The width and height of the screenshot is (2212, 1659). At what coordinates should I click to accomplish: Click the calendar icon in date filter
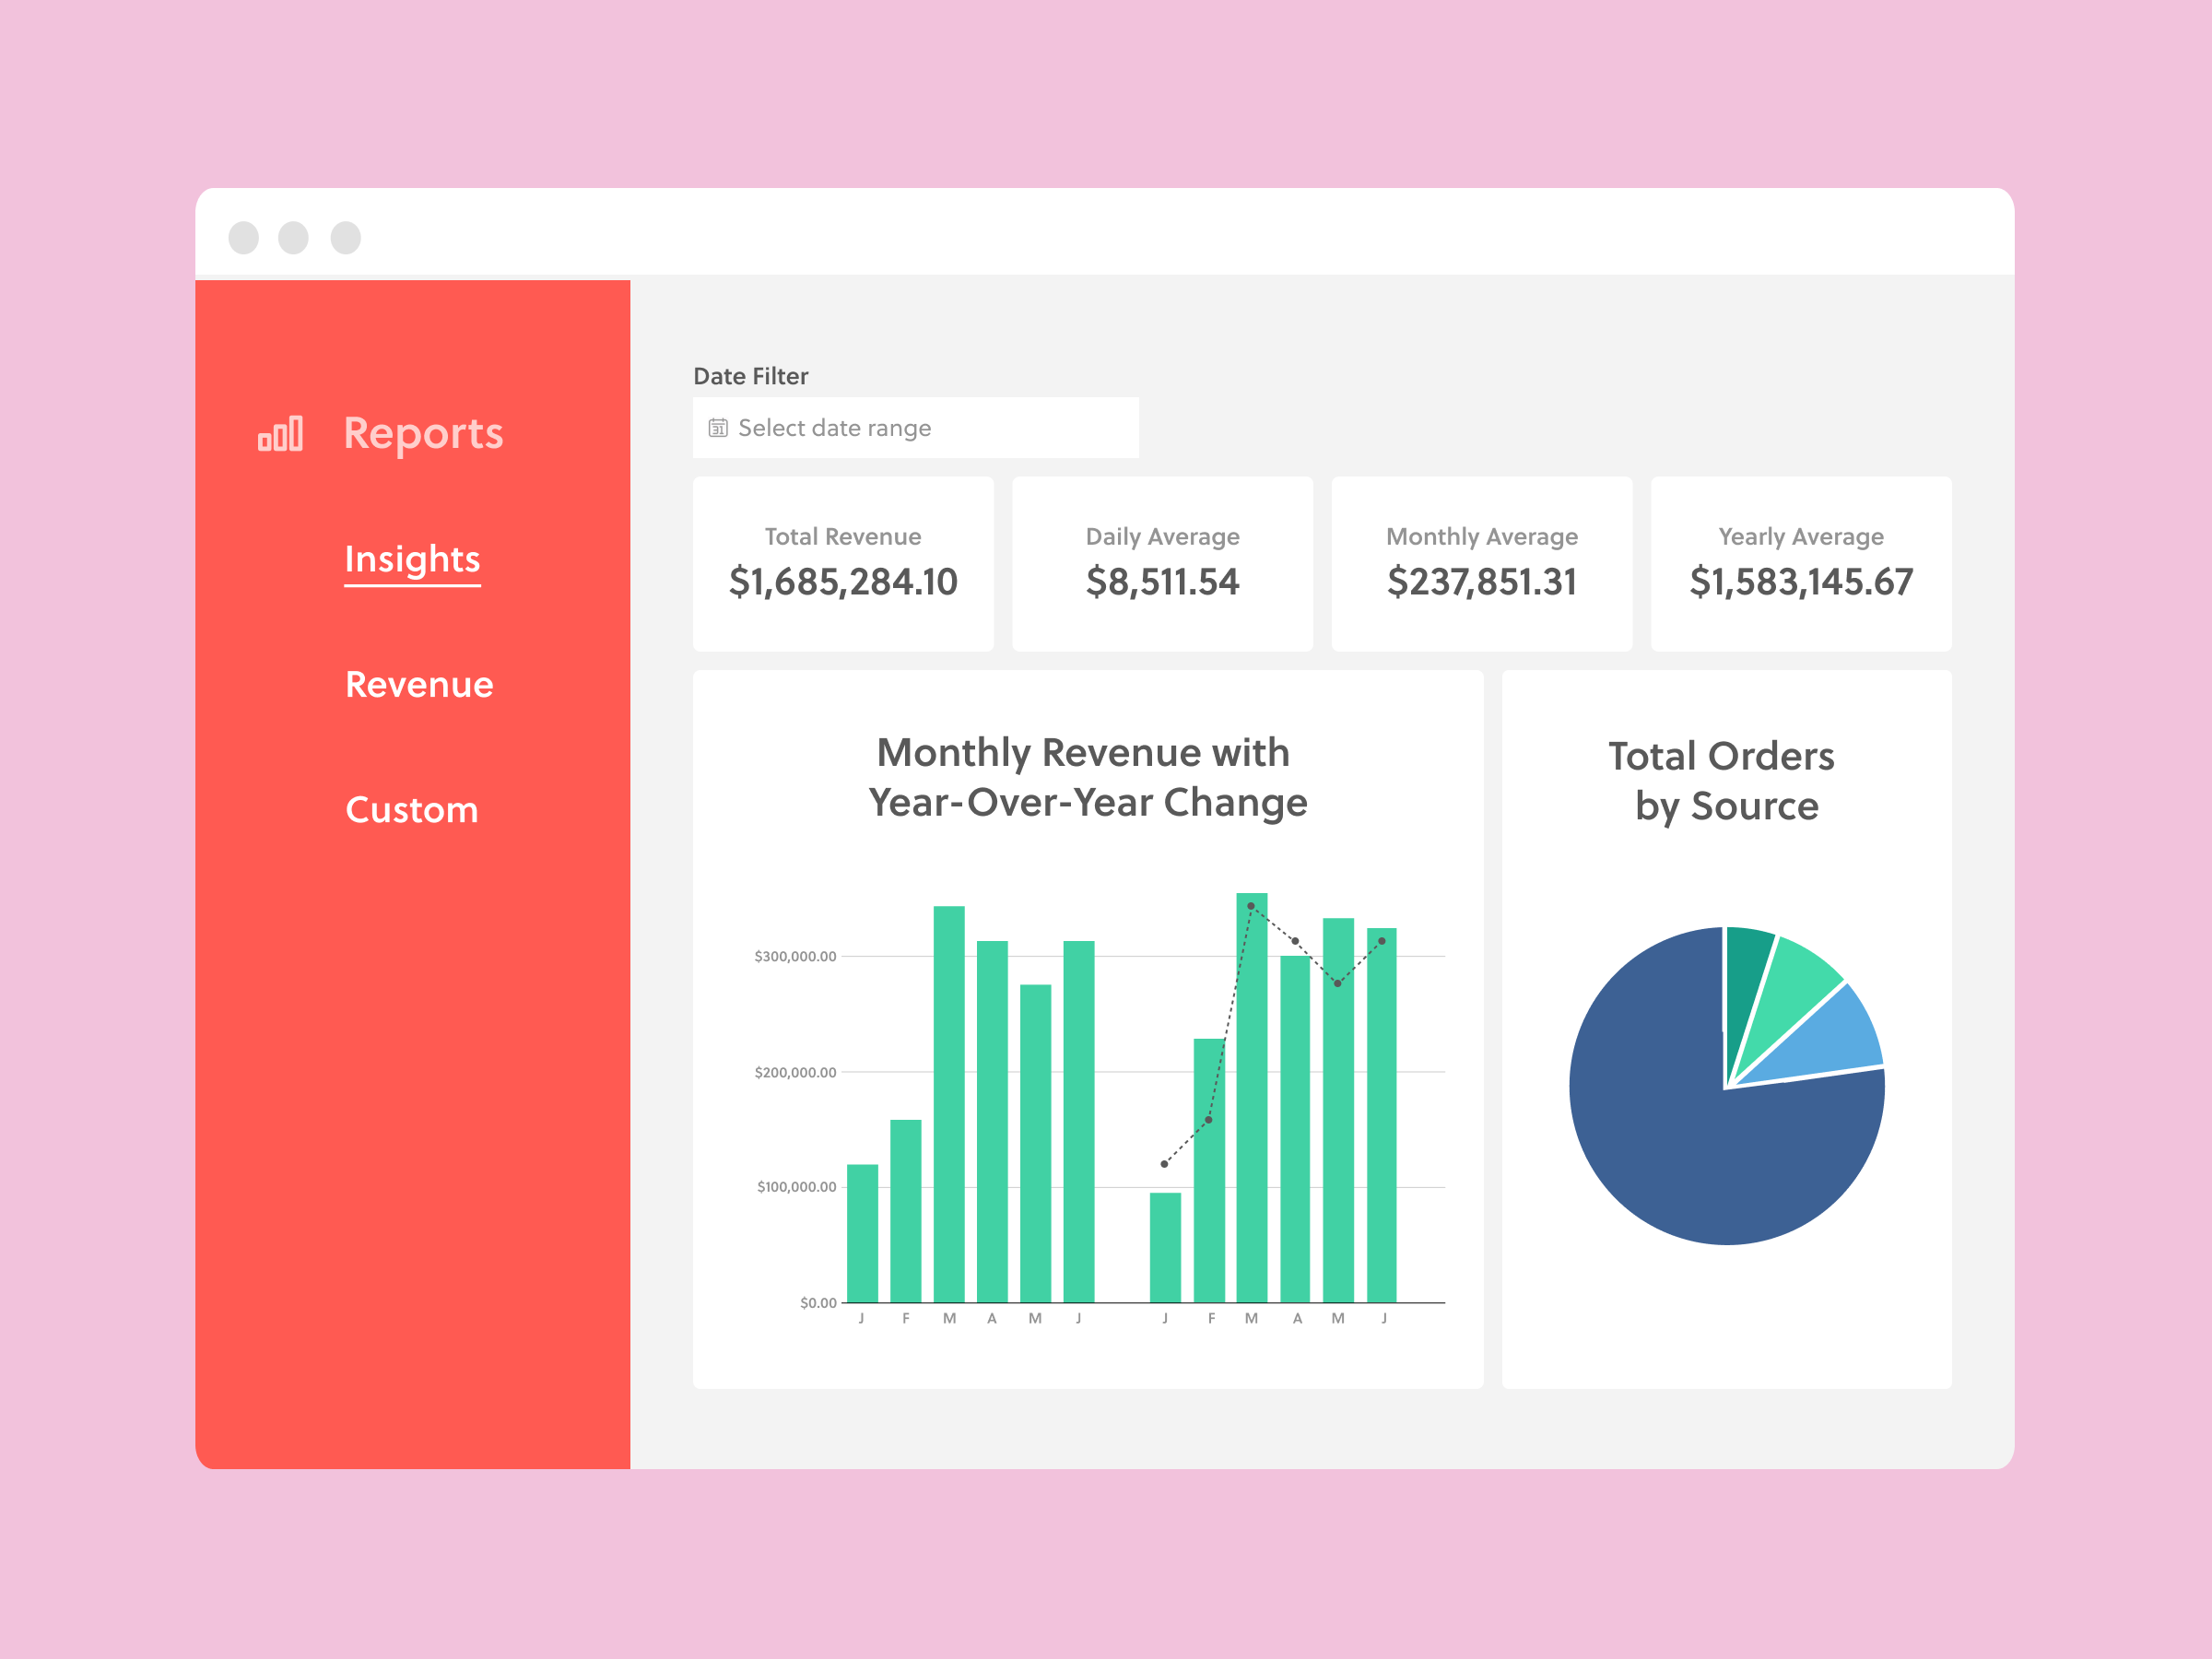pos(718,428)
